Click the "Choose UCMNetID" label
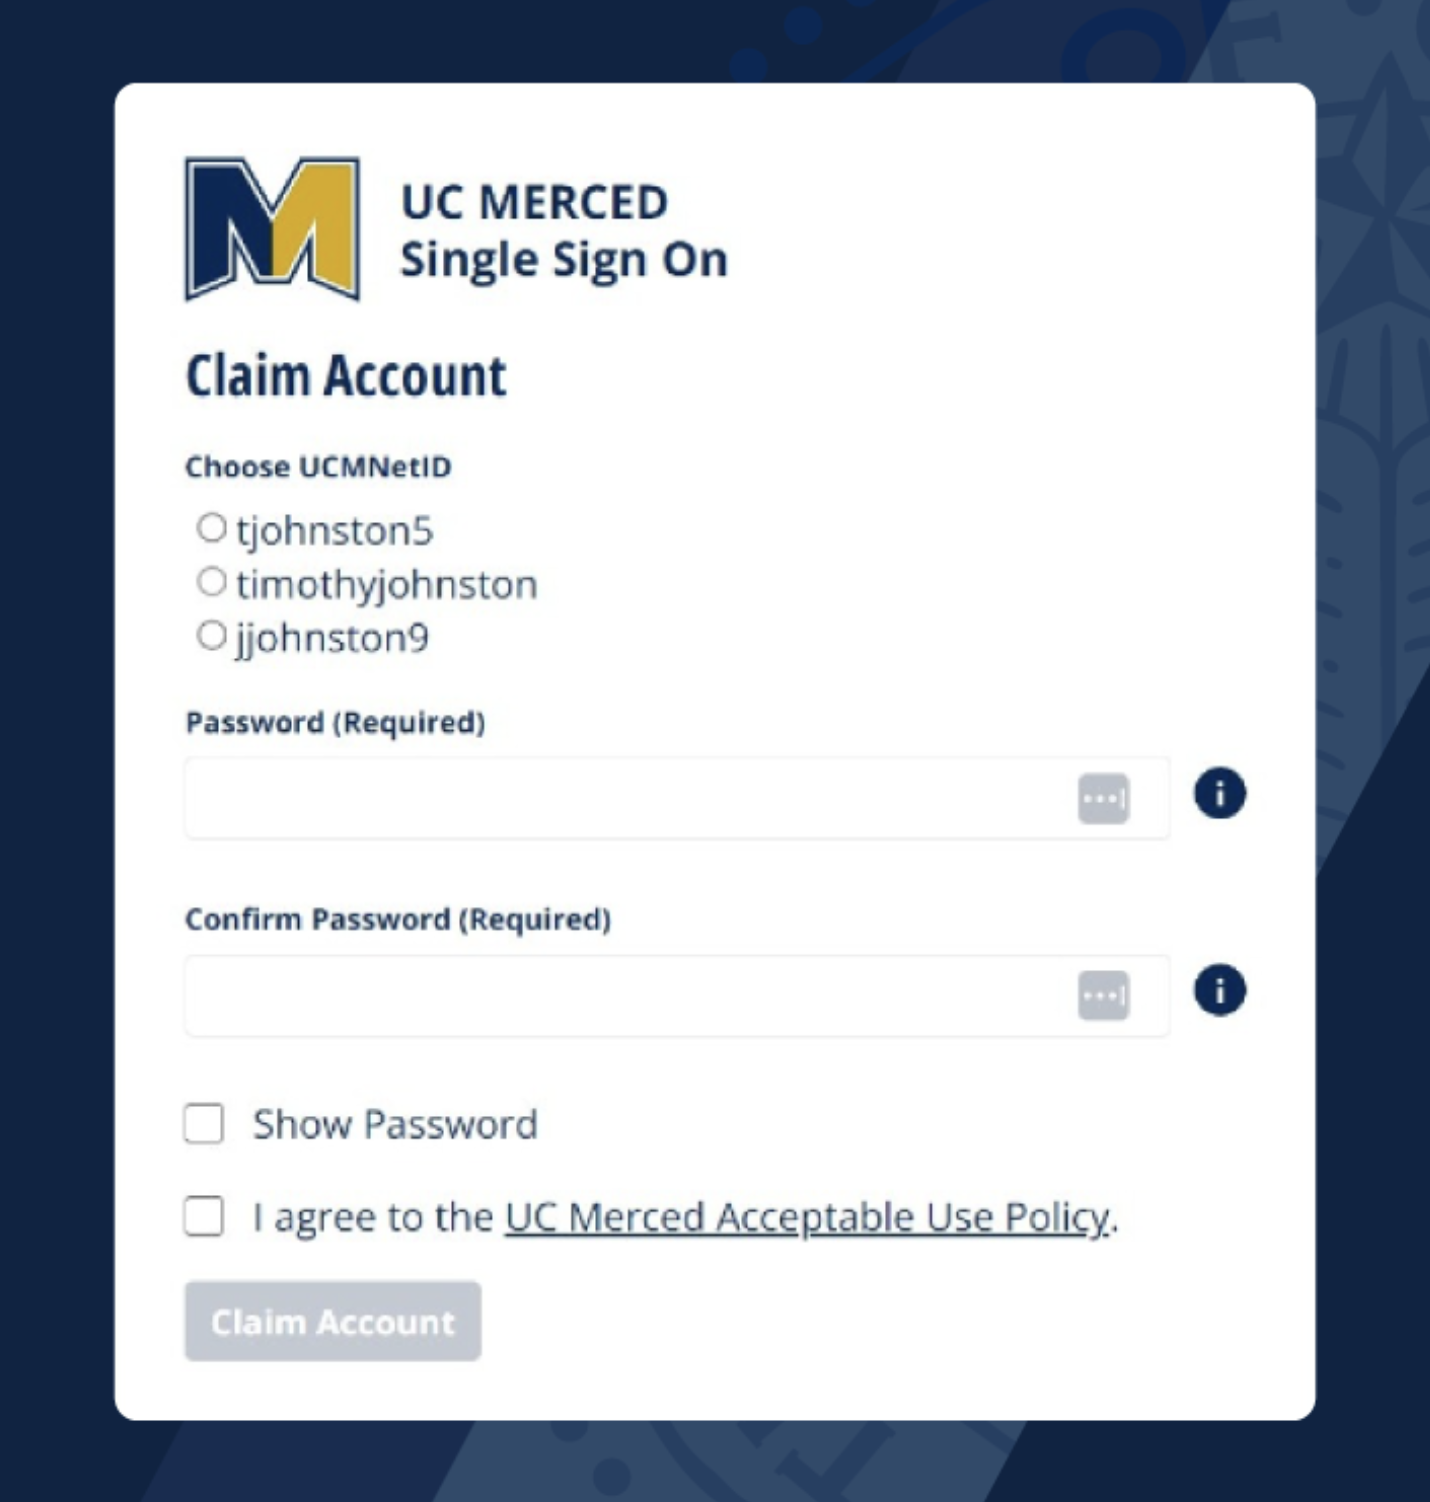The height and width of the screenshot is (1502, 1430). [318, 467]
